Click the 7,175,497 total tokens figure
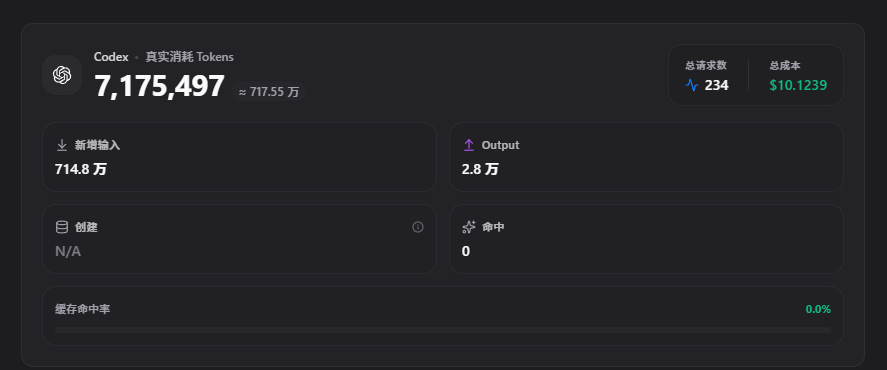Viewport: 887px width, 370px height. pyautogui.click(x=160, y=87)
